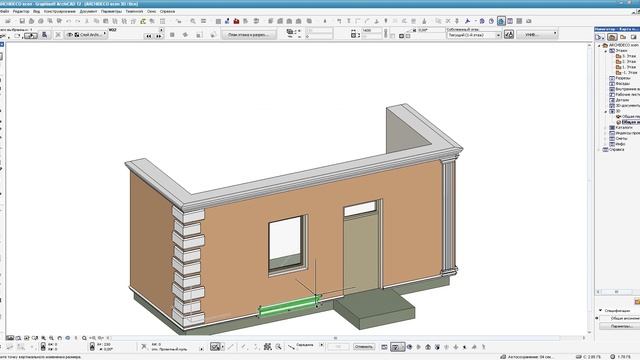Screen dimensions: 640x360
Task: Toggle the layer lock icon
Action: (x=77, y=35)
